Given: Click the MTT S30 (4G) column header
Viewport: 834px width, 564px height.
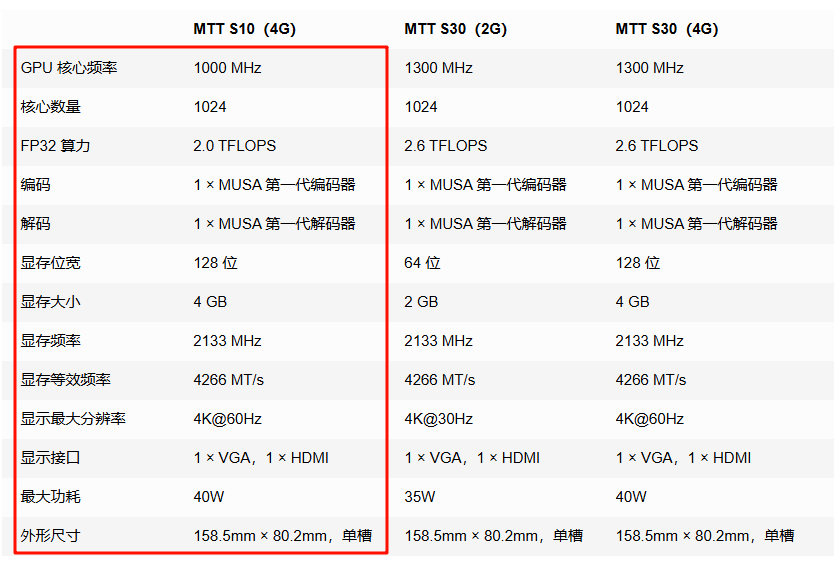Looking at the screenshot, I should pos(666,29).
